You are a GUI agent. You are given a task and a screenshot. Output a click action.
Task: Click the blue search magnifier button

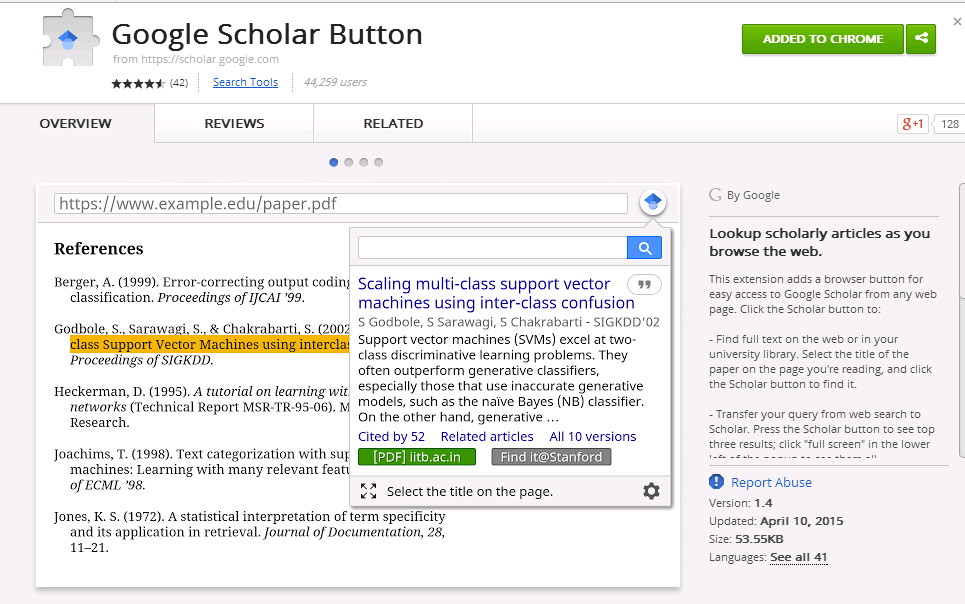point(645,248)
